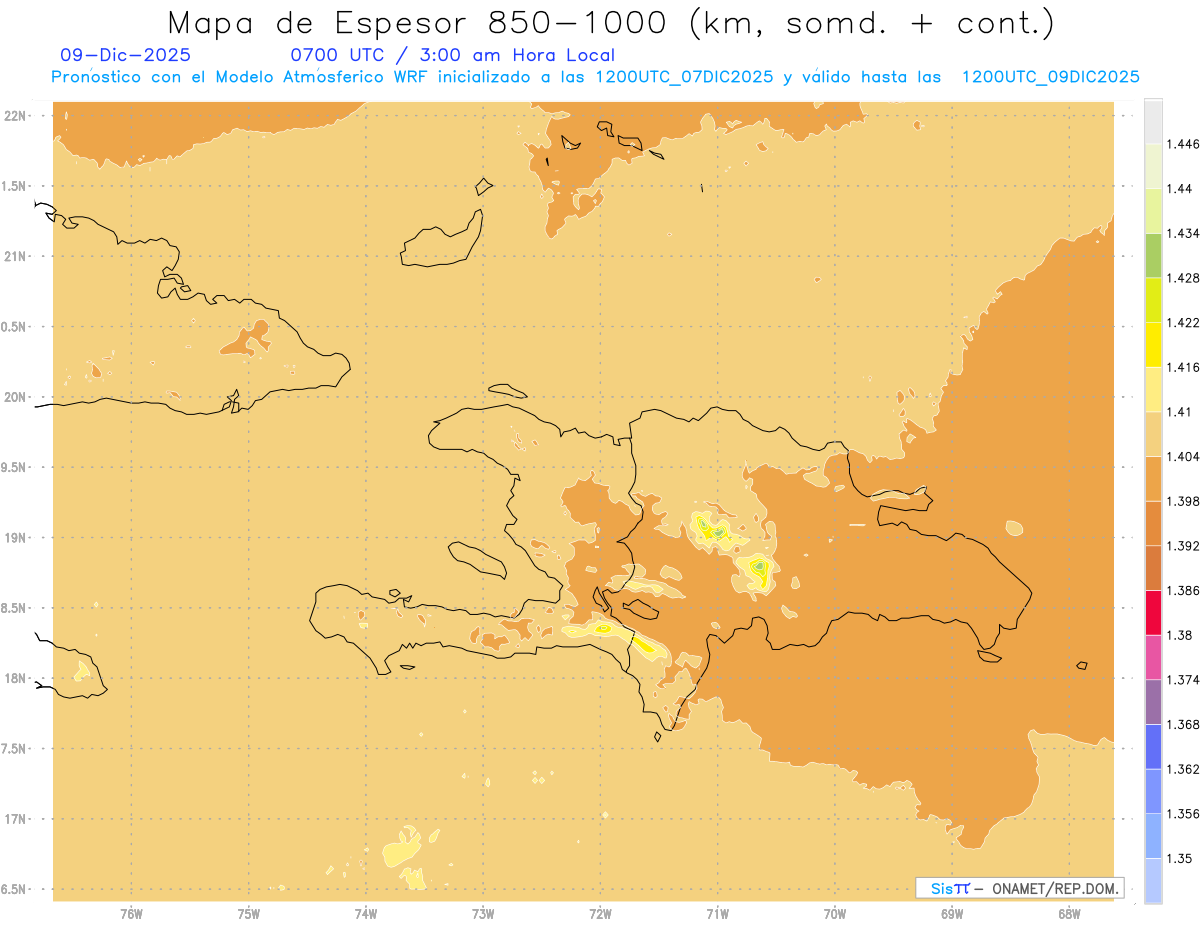Click the '1.35' color bar value

(x=1180, y=858)
